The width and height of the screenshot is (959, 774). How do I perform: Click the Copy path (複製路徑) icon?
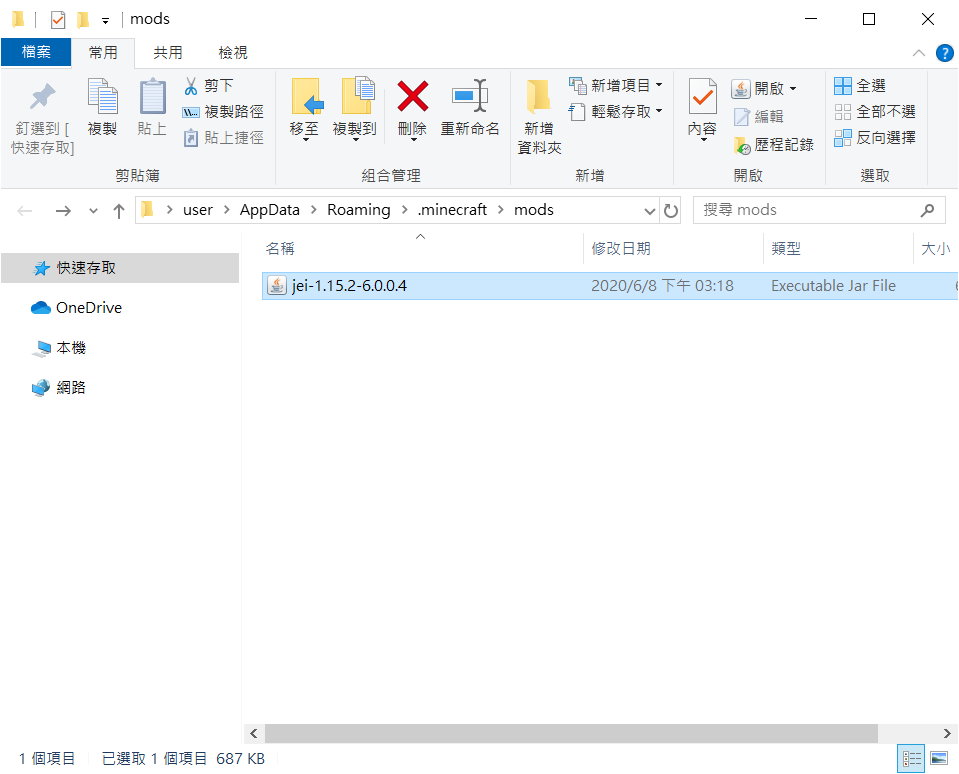[191, 112]
